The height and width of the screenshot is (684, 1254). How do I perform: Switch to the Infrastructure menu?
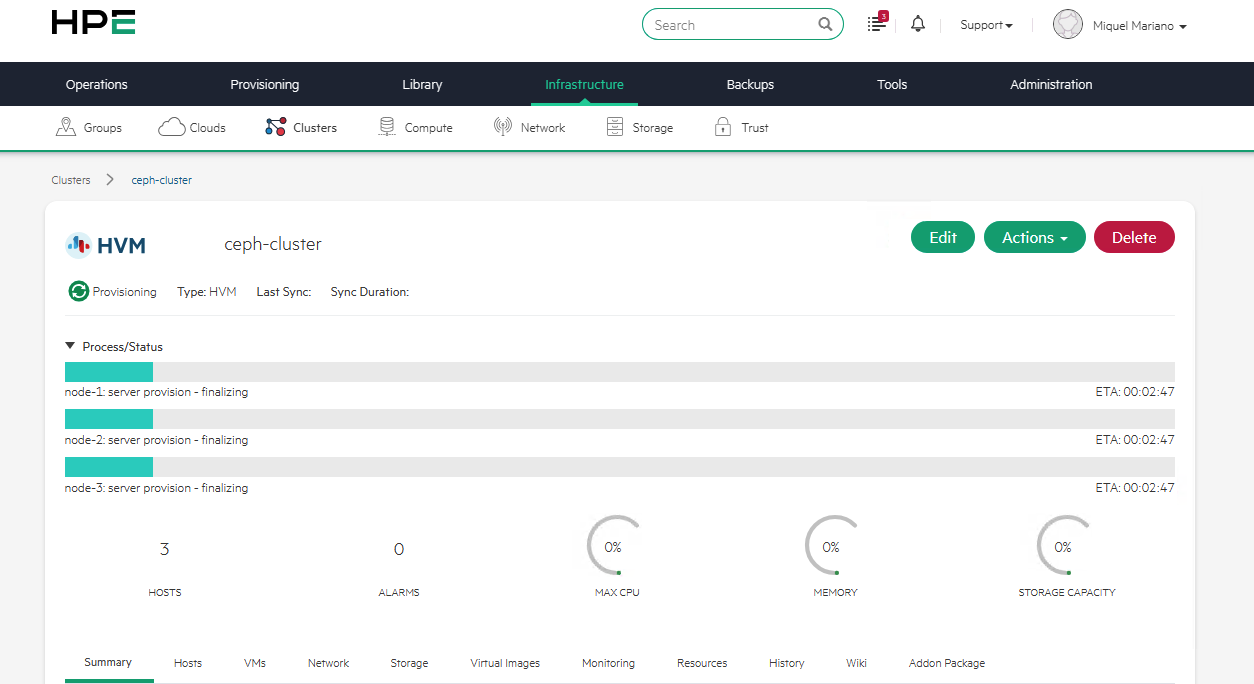click(x=584, y=84)
